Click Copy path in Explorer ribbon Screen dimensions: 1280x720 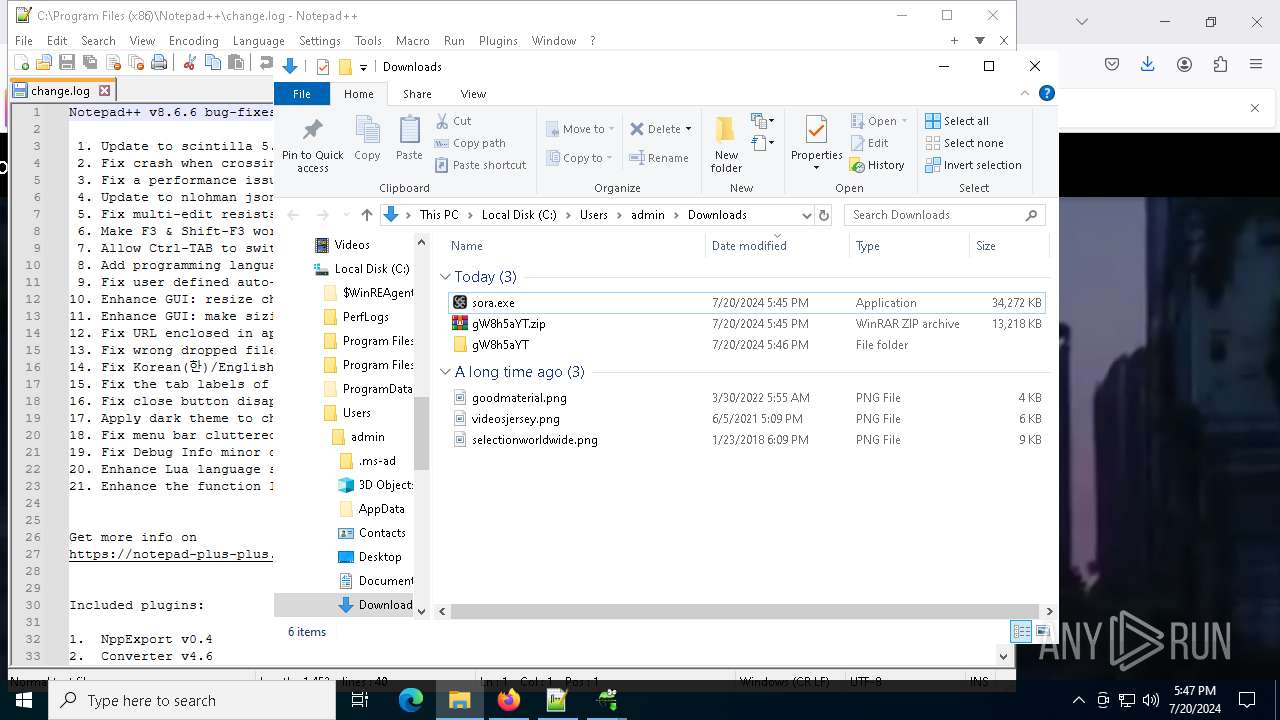point(470,143)
